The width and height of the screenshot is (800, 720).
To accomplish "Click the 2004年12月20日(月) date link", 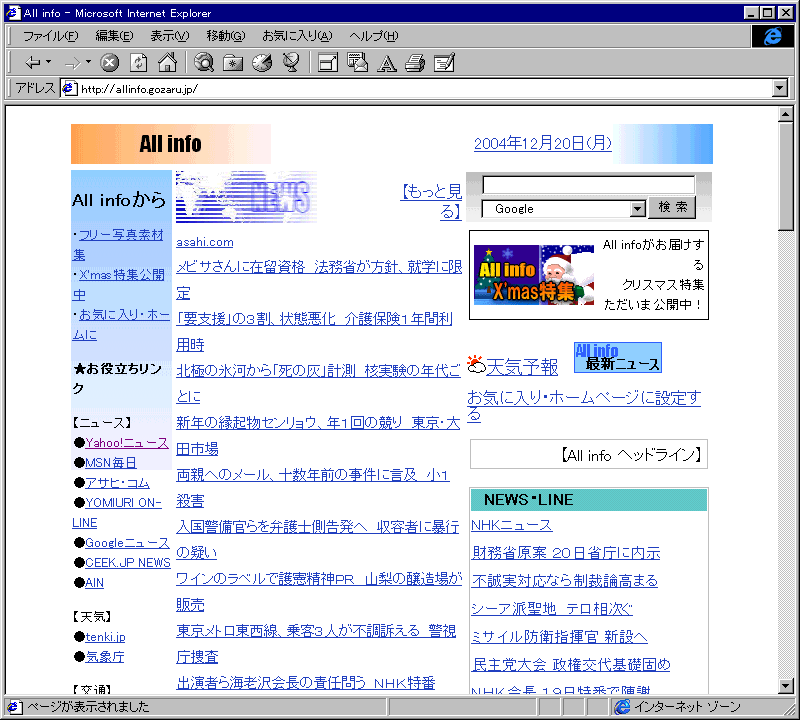I will point(543,143).
